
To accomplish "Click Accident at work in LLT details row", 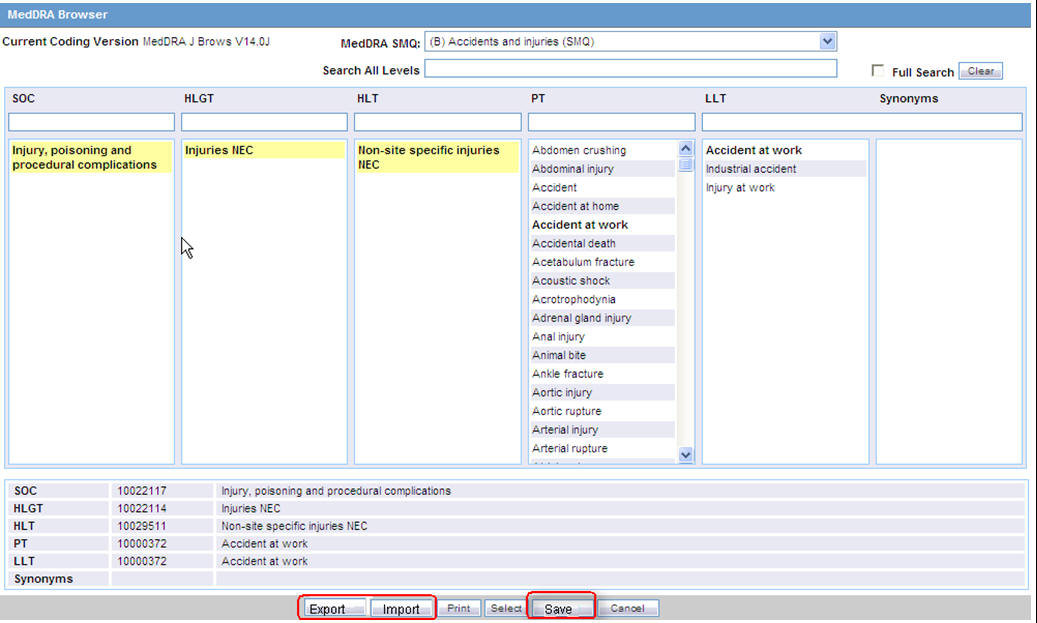I will coord(265,561).
